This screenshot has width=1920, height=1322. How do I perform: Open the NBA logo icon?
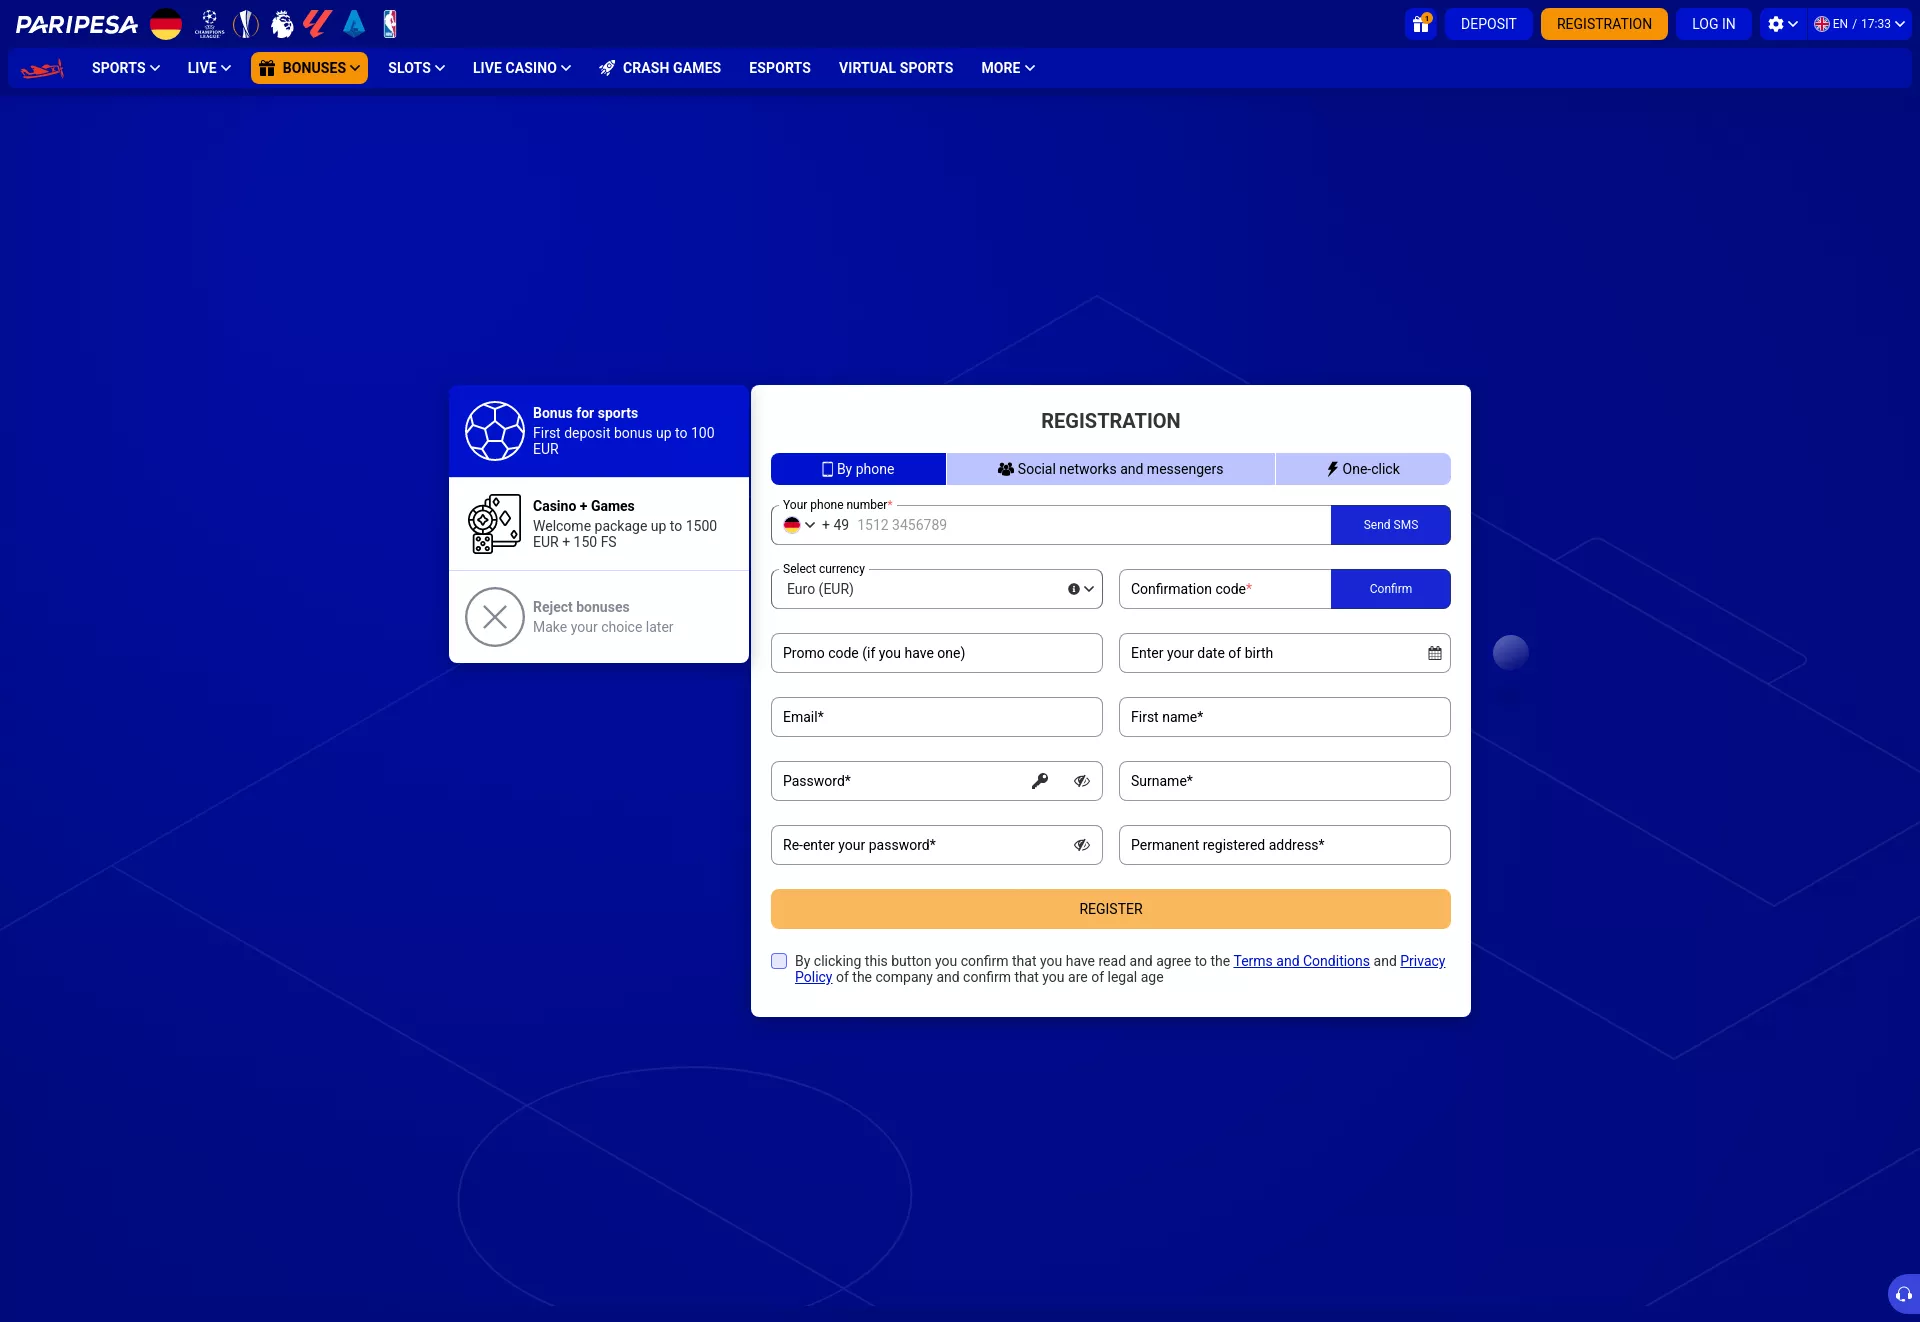tap(390, 24)
